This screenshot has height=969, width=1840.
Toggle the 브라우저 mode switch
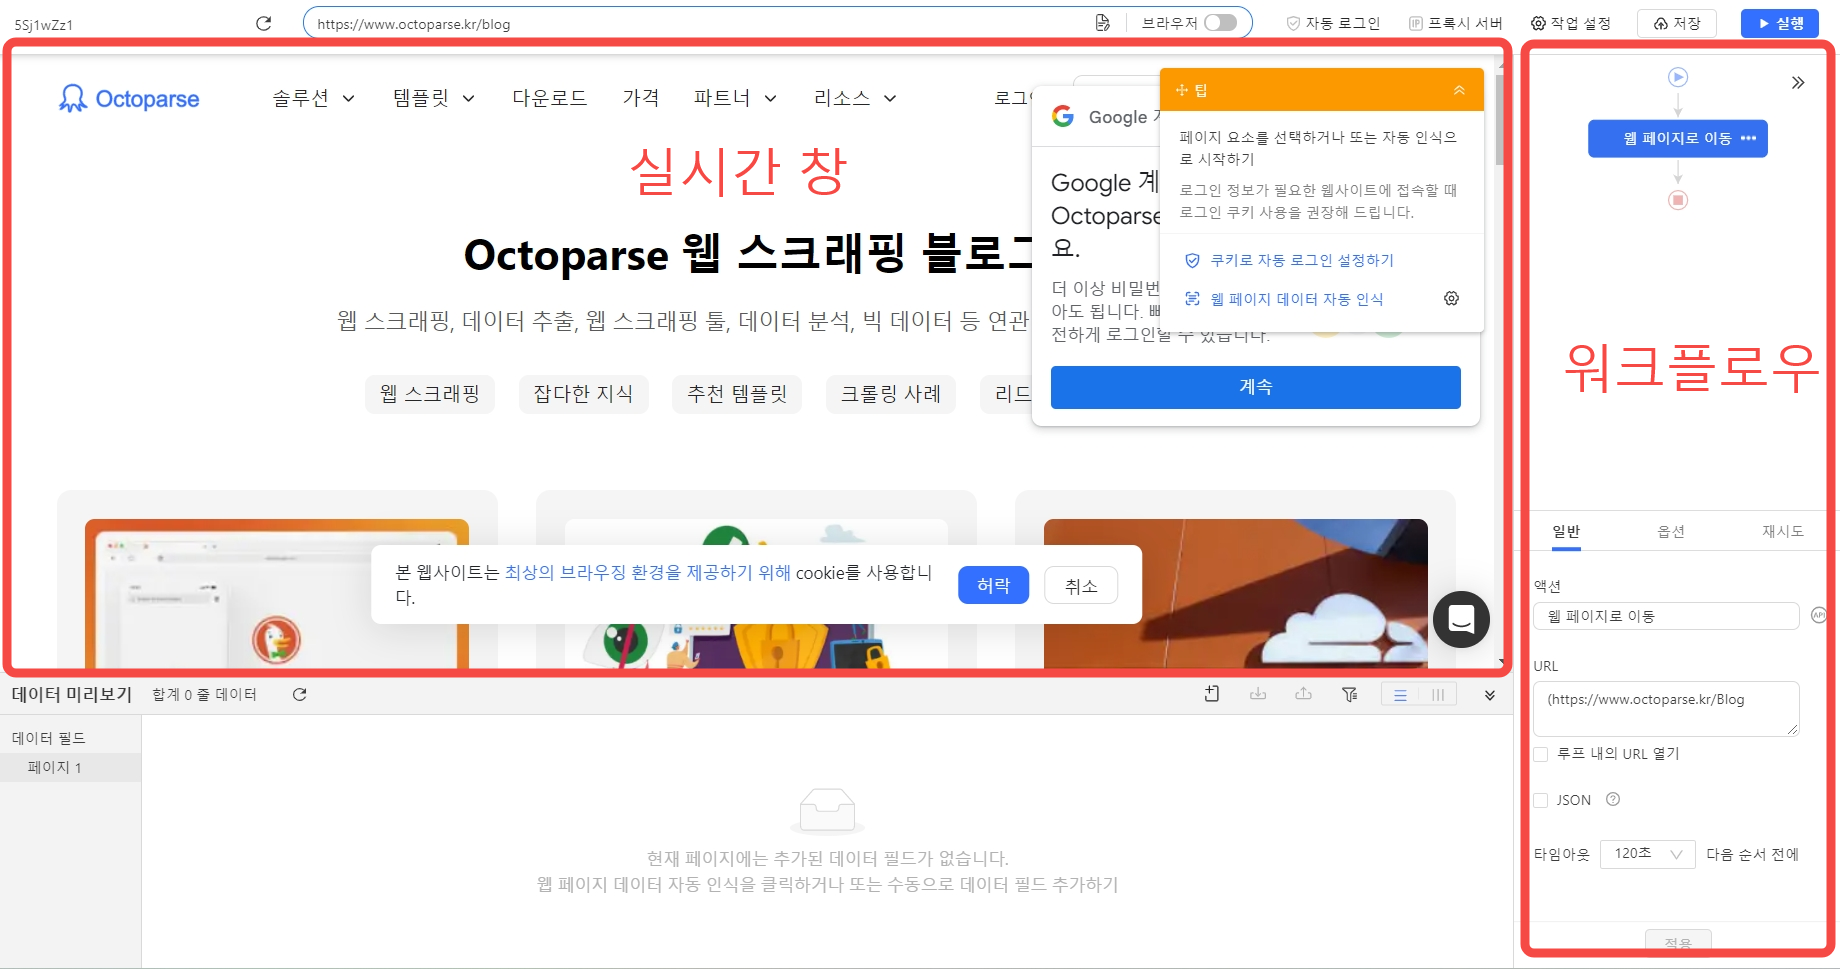pos(1220,23)
